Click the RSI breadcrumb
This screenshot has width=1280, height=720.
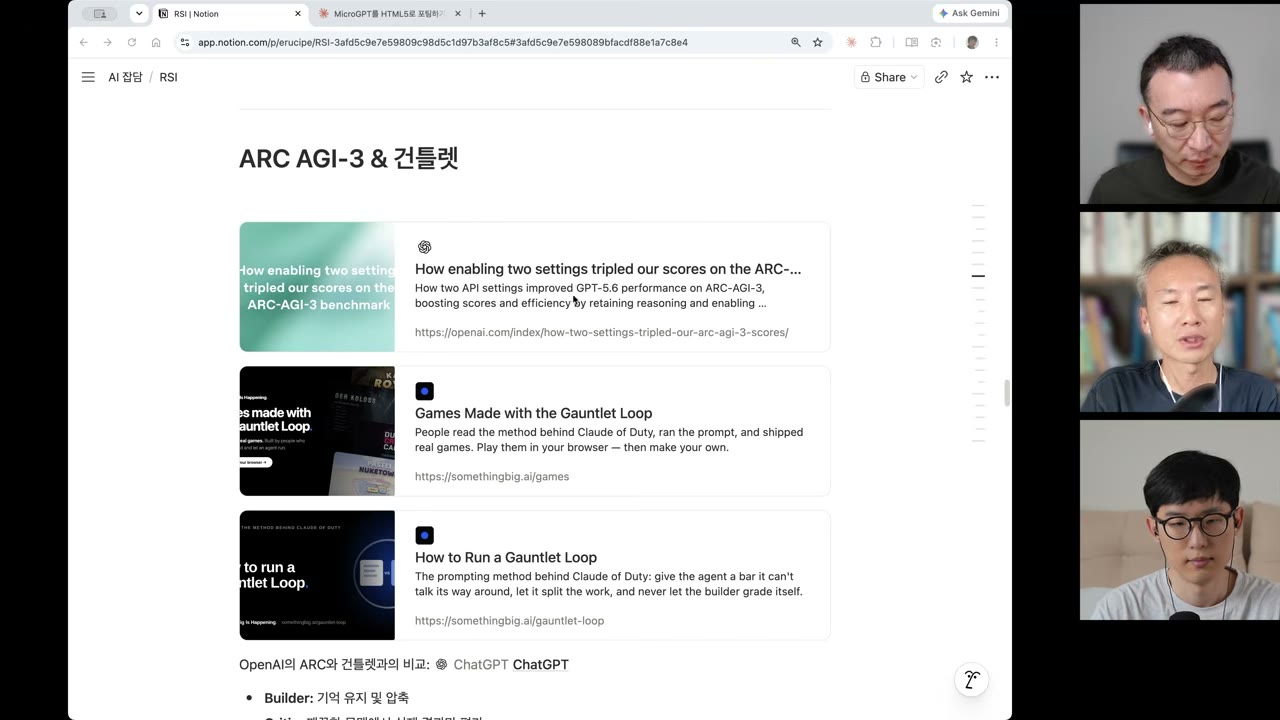click(168, 77)
